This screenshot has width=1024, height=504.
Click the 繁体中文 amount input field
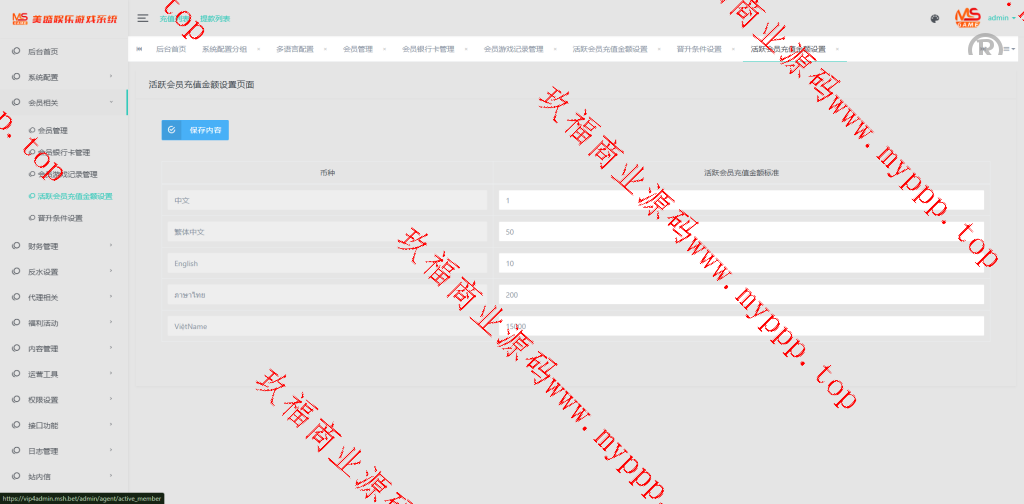[x=740, y=232]
